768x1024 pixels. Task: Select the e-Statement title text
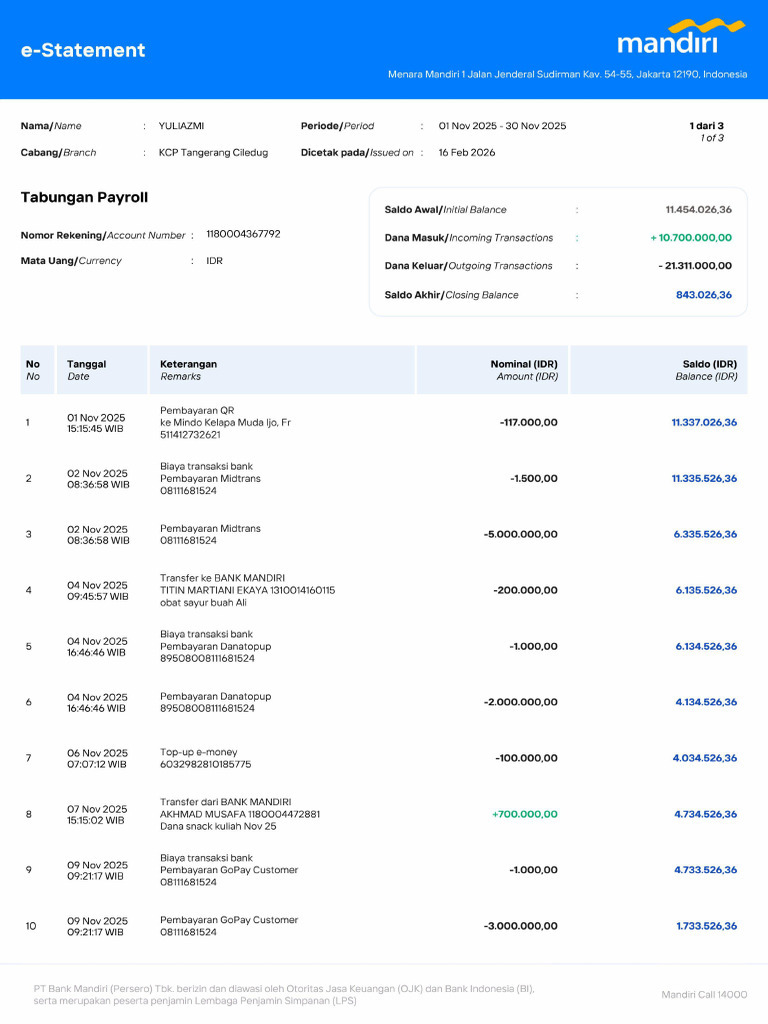[83, 50]
